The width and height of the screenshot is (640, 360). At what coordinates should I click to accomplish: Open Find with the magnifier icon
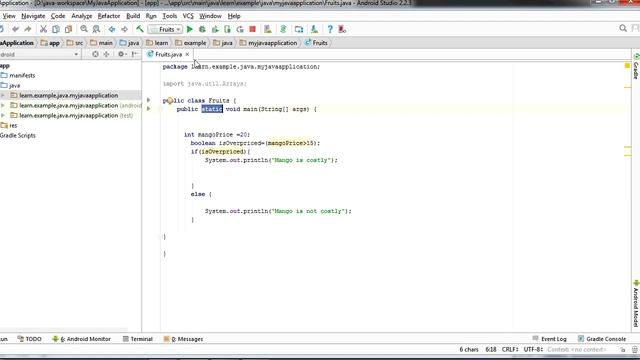click(x=84, y=29)
